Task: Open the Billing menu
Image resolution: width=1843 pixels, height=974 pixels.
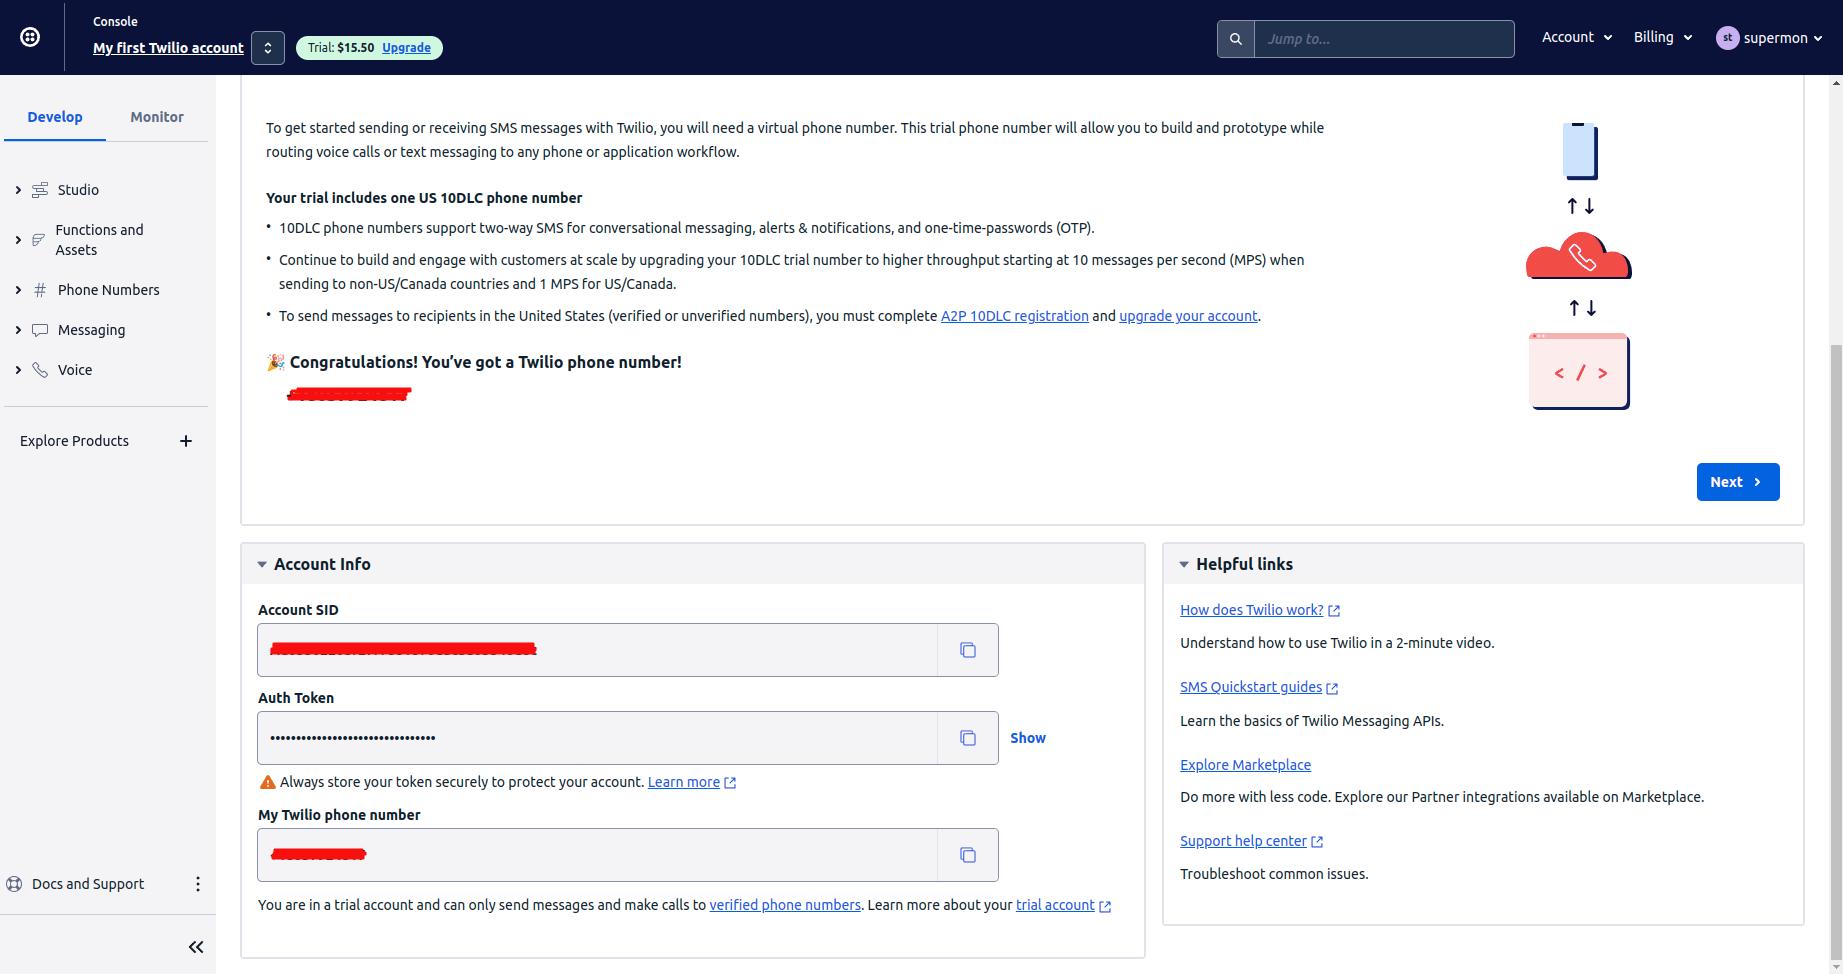Action: pos(1663,37)
